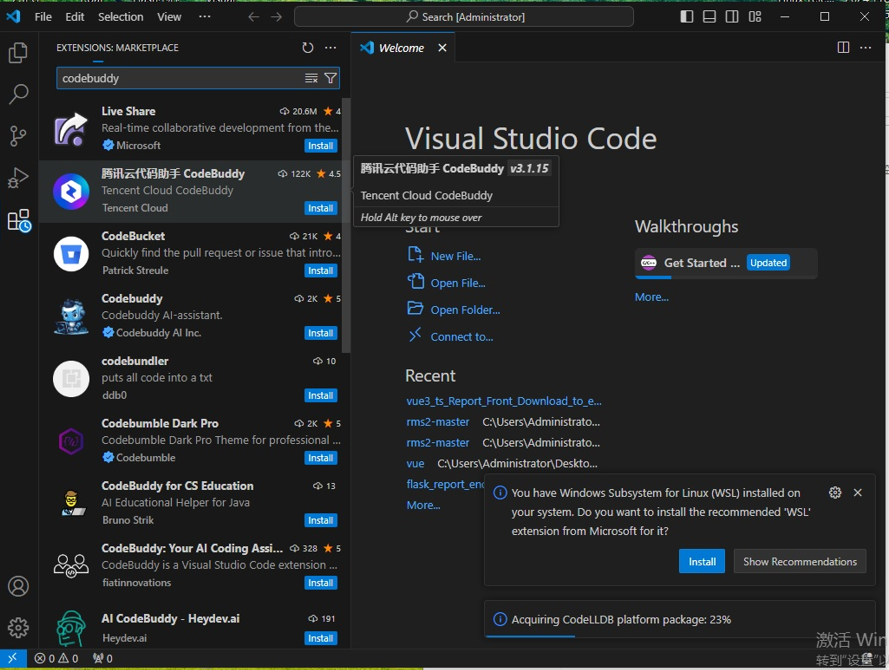Open recent vue3_ts_Report_Front_Download project
Screen dimensions: 889x670
point(503,401)
